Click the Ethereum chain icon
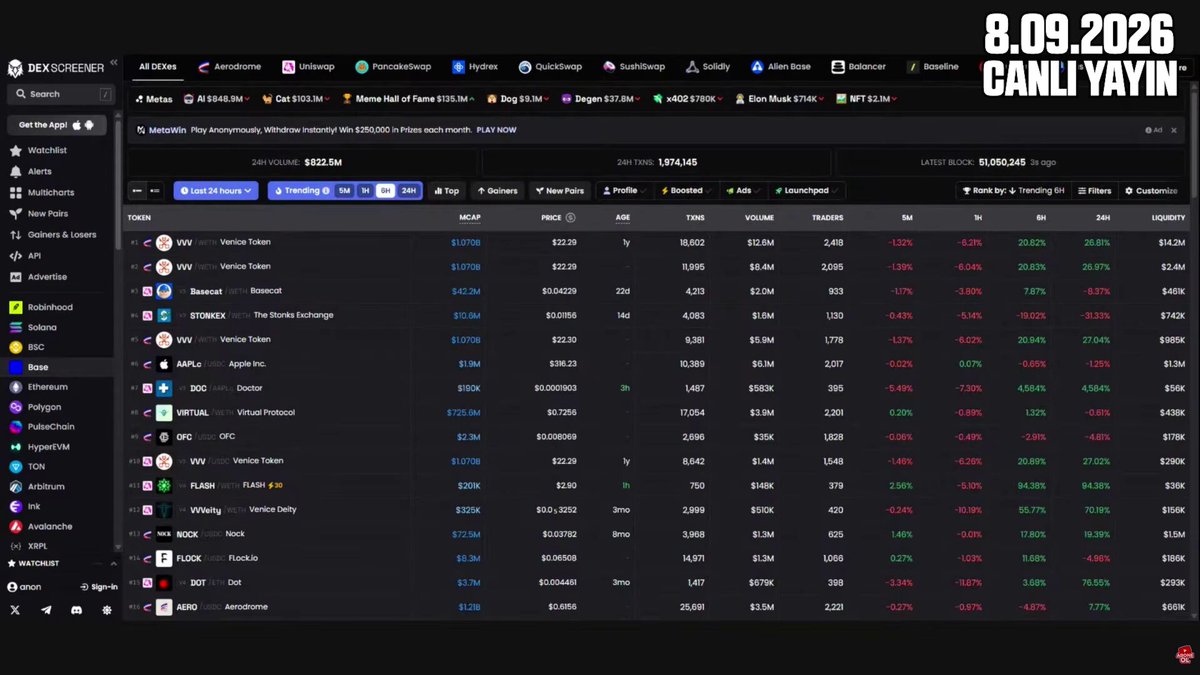The image size is (1200, 675). [x=15, y=387]
